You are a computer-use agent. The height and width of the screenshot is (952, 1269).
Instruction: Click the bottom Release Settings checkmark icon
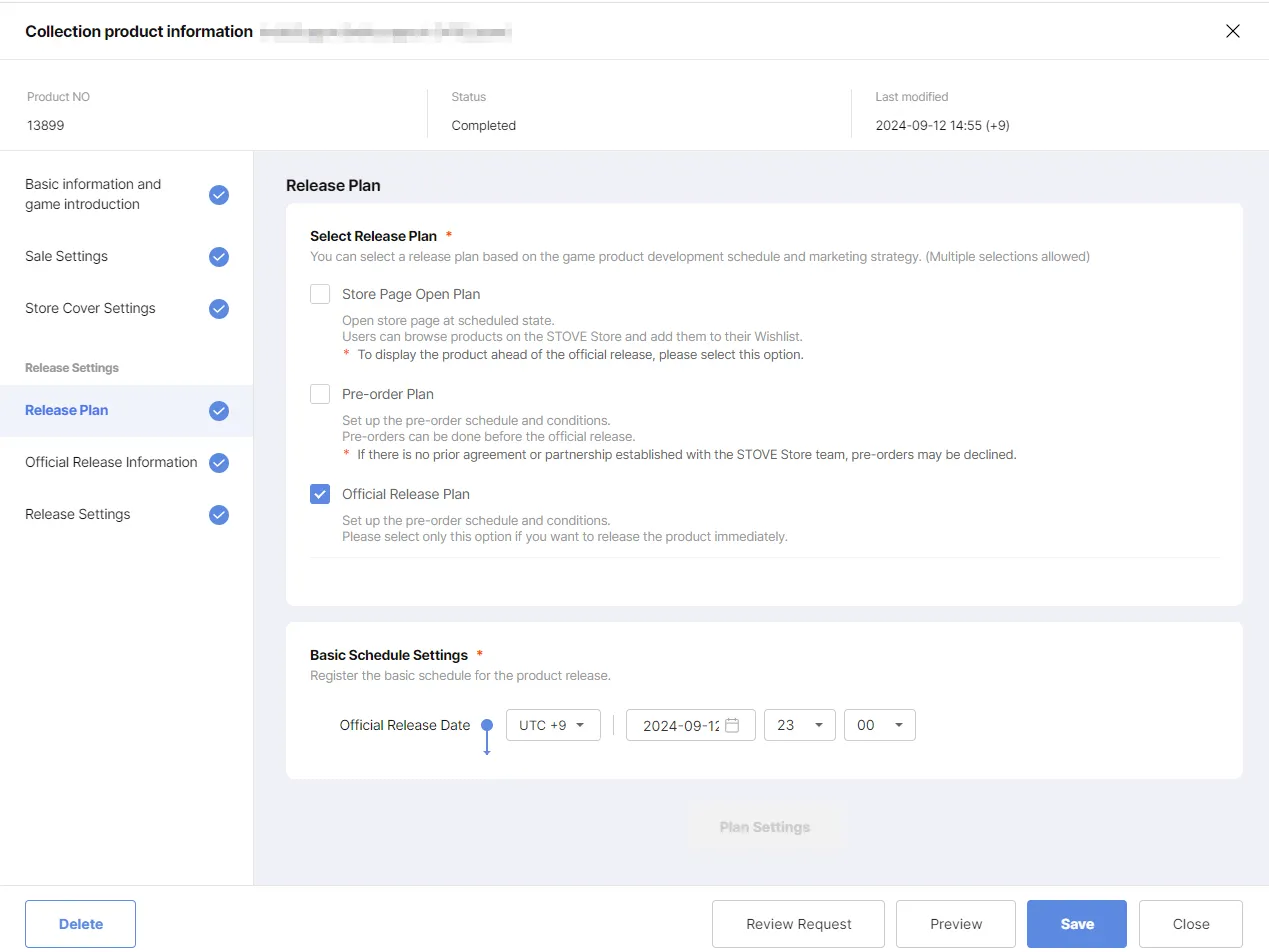pos(219,515)
